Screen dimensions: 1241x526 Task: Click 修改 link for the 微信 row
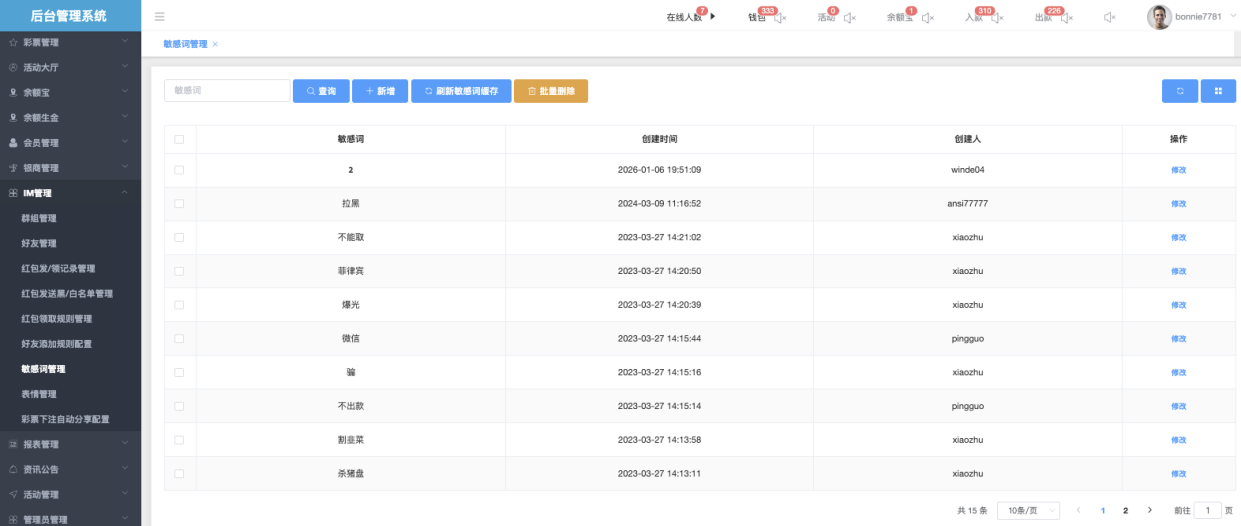click(x=1178, y=339)
